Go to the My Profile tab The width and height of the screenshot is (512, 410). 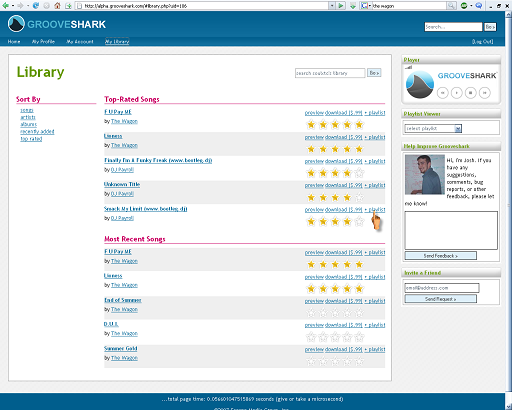pyautogui.click(x=43, y=42)
